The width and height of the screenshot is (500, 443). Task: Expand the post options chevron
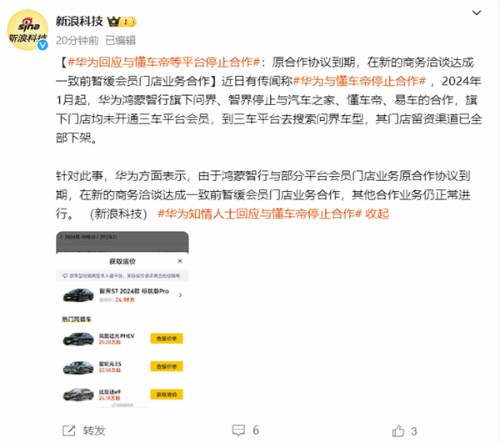coord(477,13)
